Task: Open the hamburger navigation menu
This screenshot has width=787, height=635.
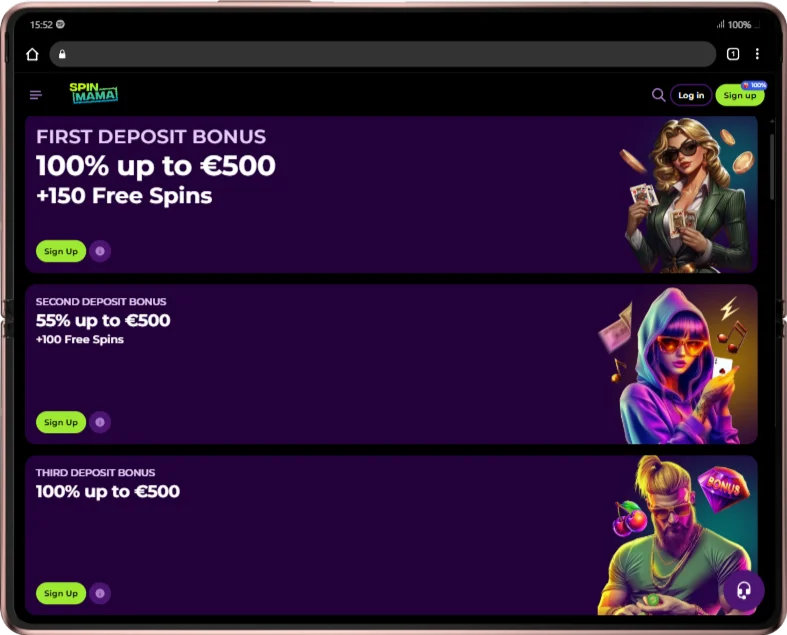Action: pos(36,95)
